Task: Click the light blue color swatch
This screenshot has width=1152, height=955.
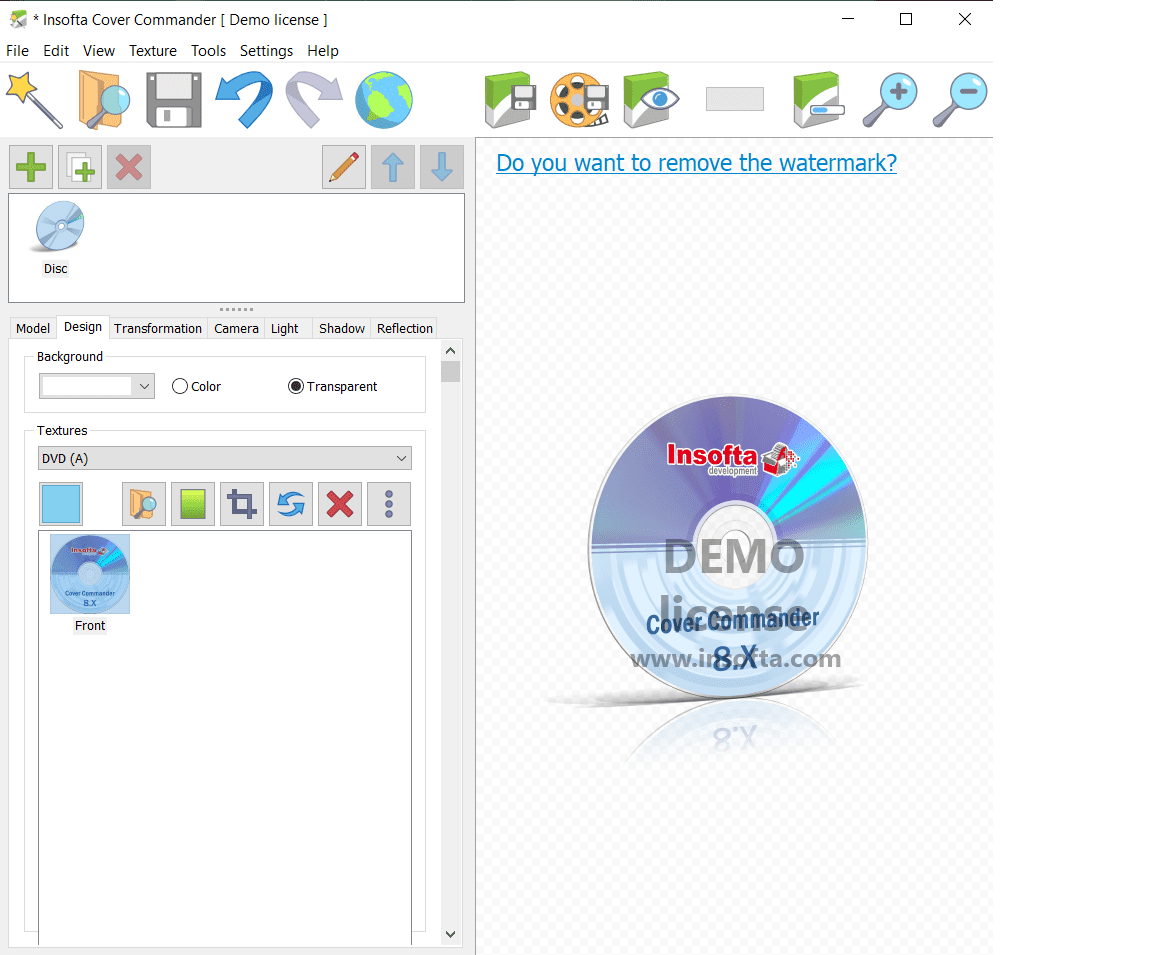Action: click(x=61, y=504)
